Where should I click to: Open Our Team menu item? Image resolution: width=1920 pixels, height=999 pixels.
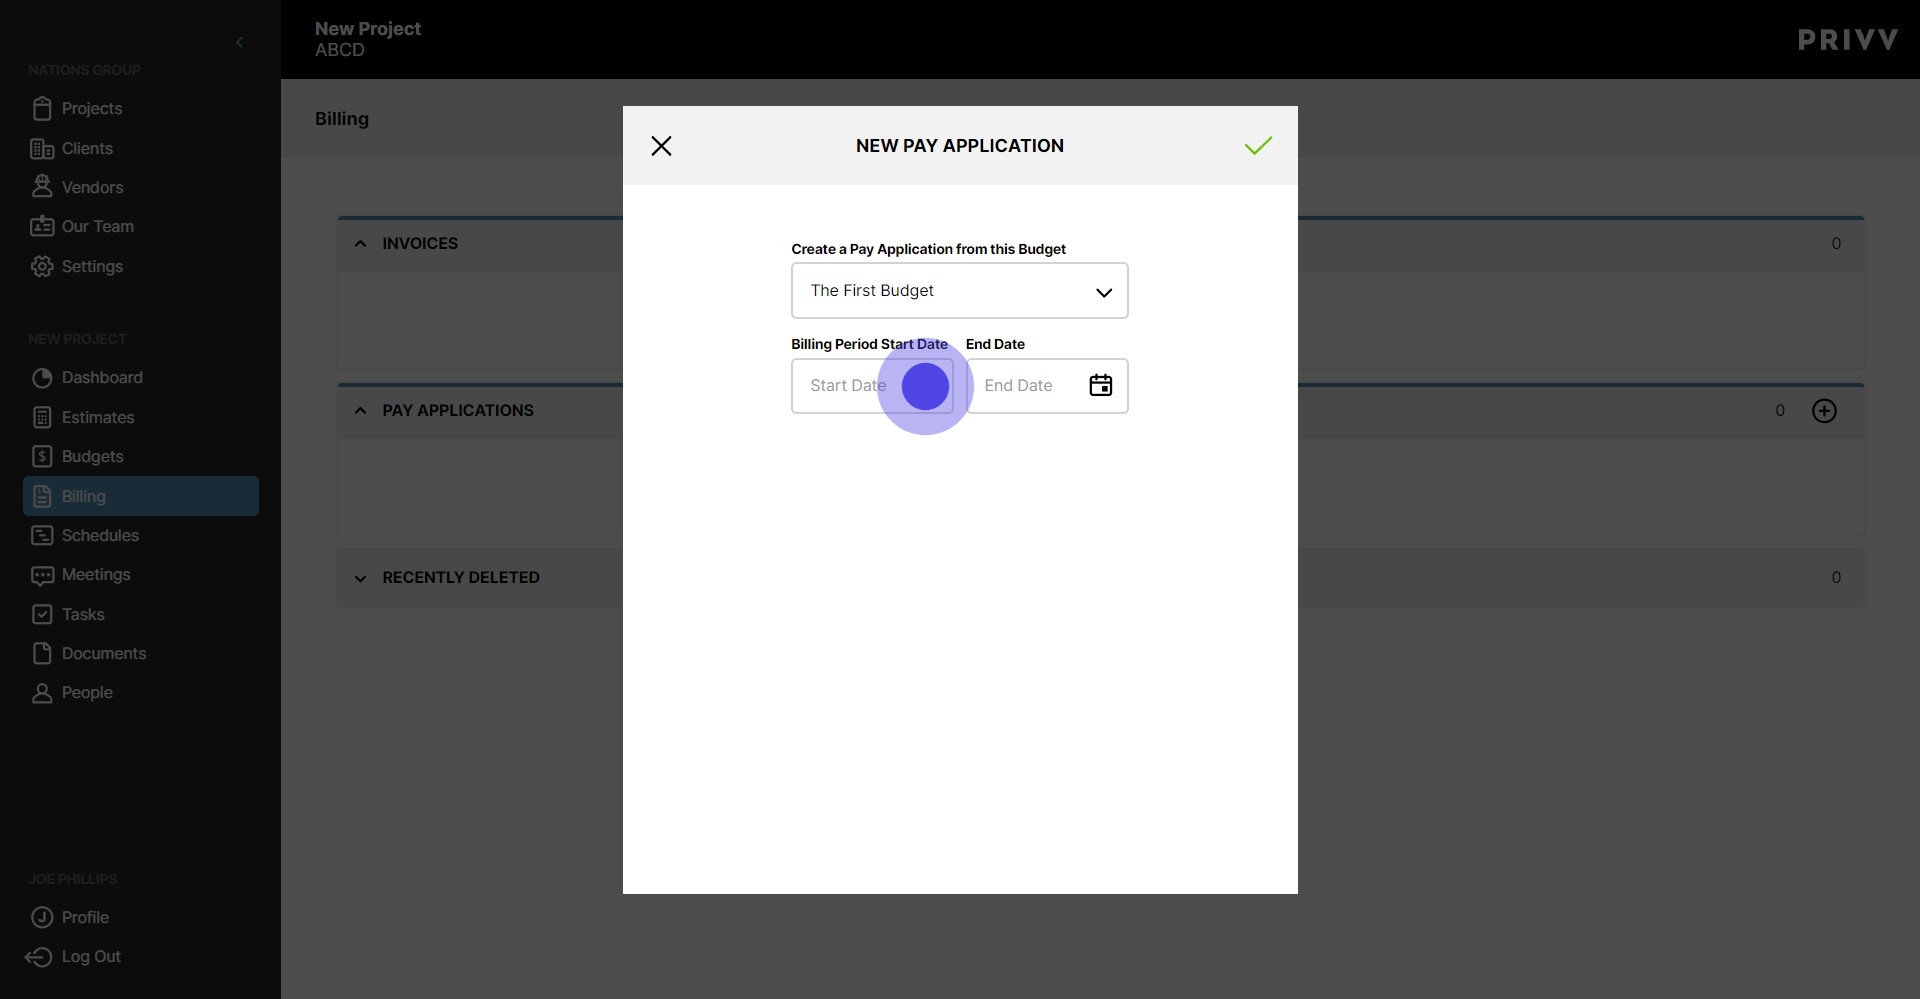pyautogui.click(x=98, y=226)
